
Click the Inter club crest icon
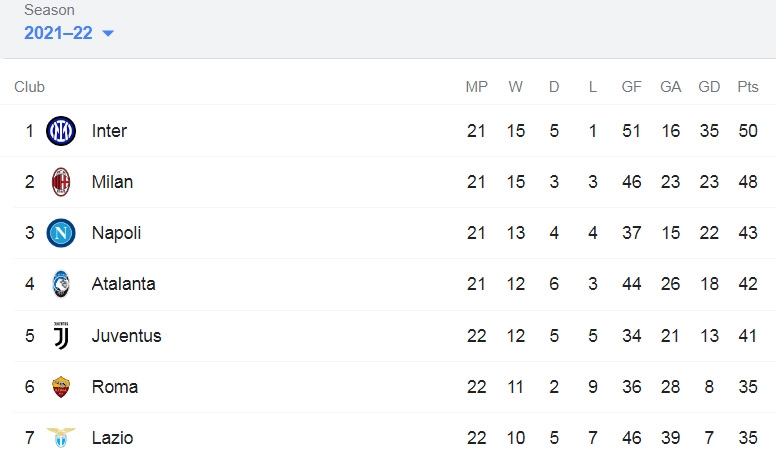pos(61,131)
